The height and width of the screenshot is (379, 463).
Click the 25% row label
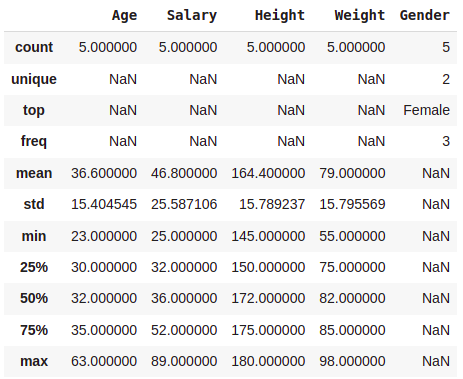pos(34,267)
